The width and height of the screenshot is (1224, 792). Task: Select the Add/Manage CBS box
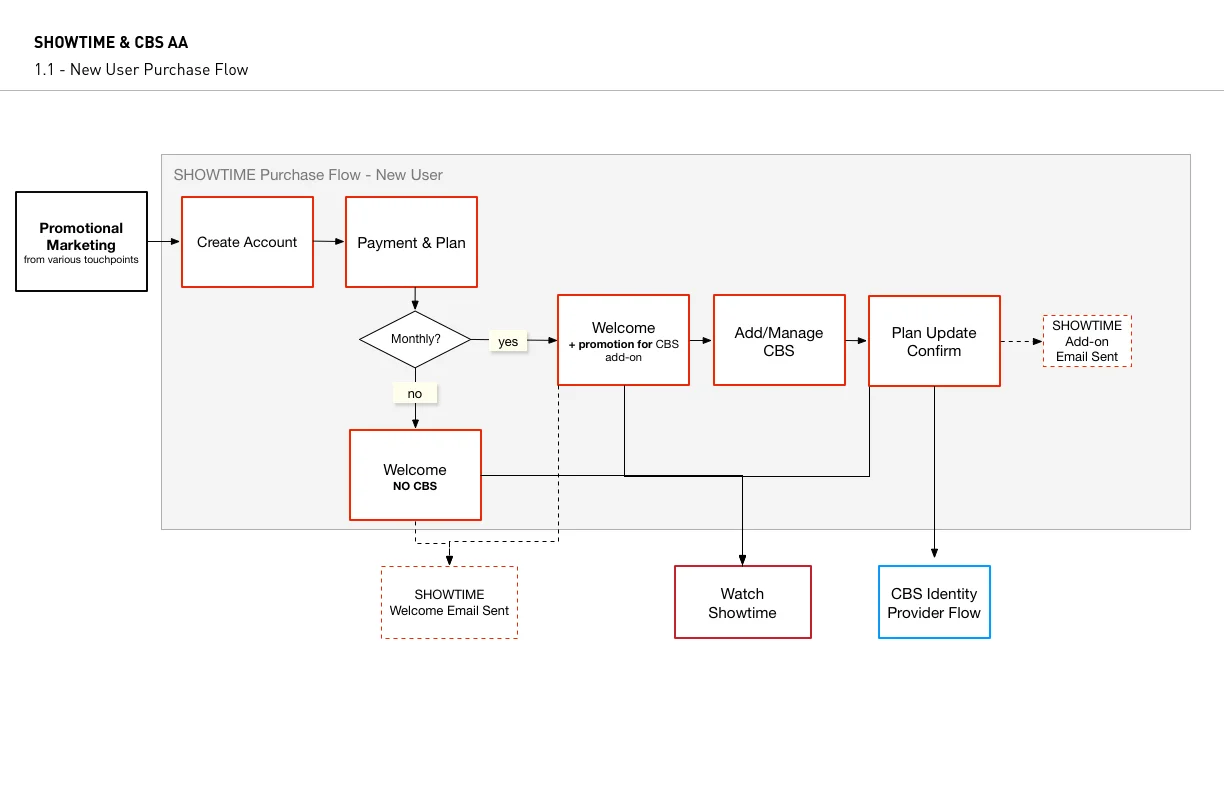click(x=779, y=340)
